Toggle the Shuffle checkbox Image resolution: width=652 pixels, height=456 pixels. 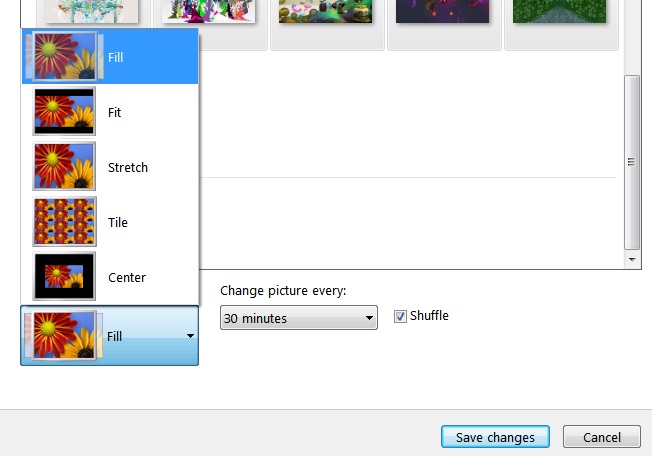pos(401,316)
